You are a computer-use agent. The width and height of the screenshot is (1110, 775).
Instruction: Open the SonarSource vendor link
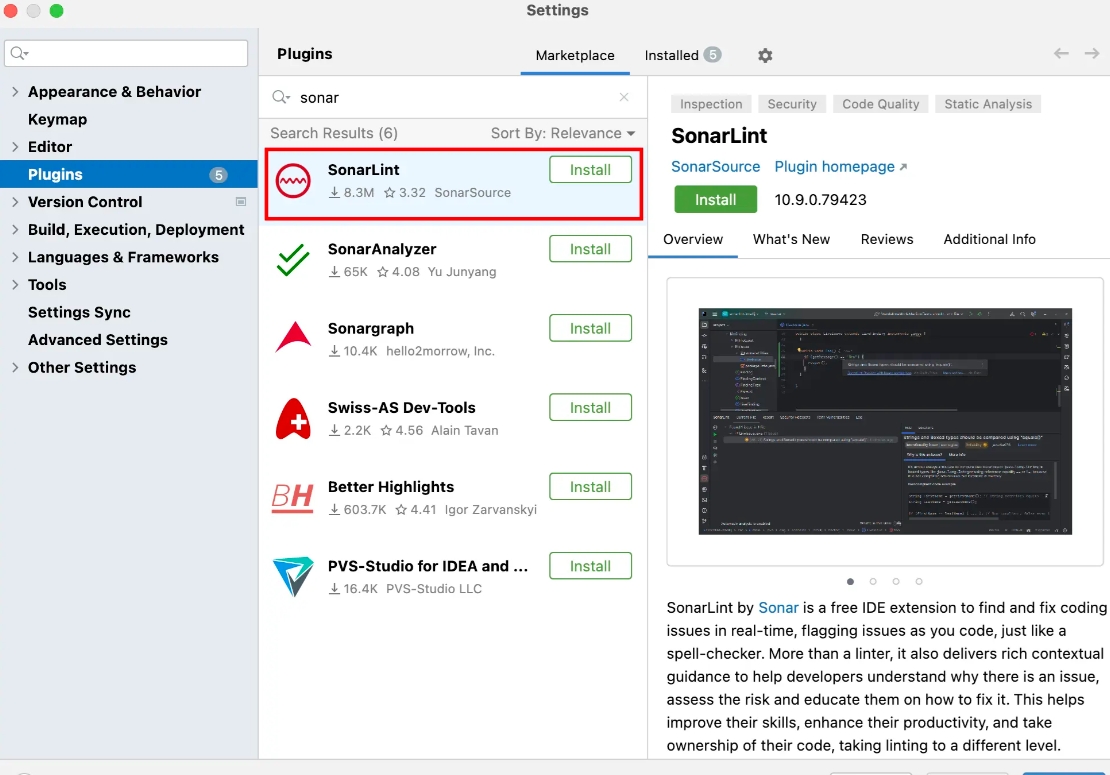tap(715, 166)
